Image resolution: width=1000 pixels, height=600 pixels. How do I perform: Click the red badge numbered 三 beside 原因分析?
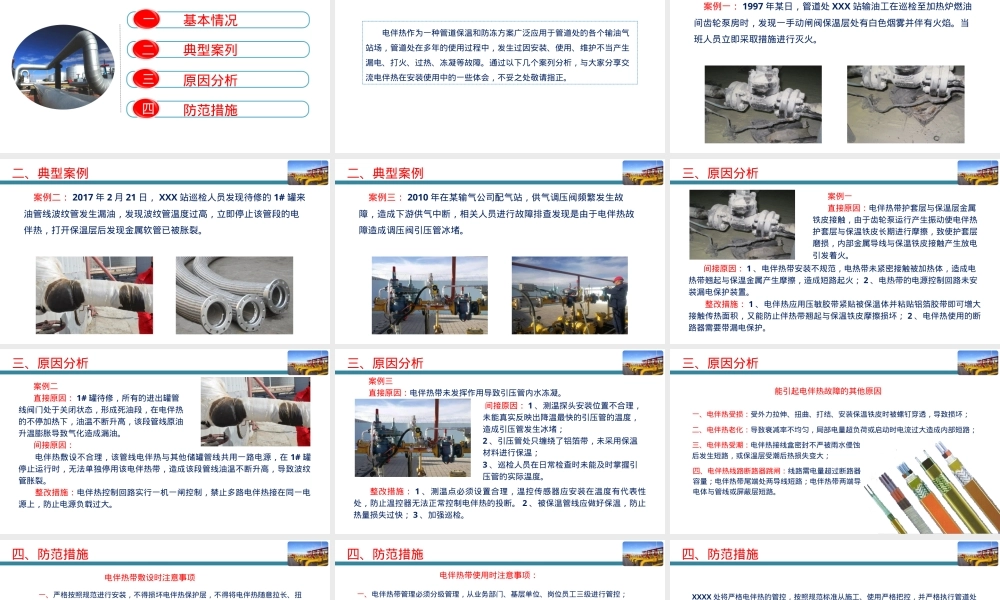click(147, 79)
